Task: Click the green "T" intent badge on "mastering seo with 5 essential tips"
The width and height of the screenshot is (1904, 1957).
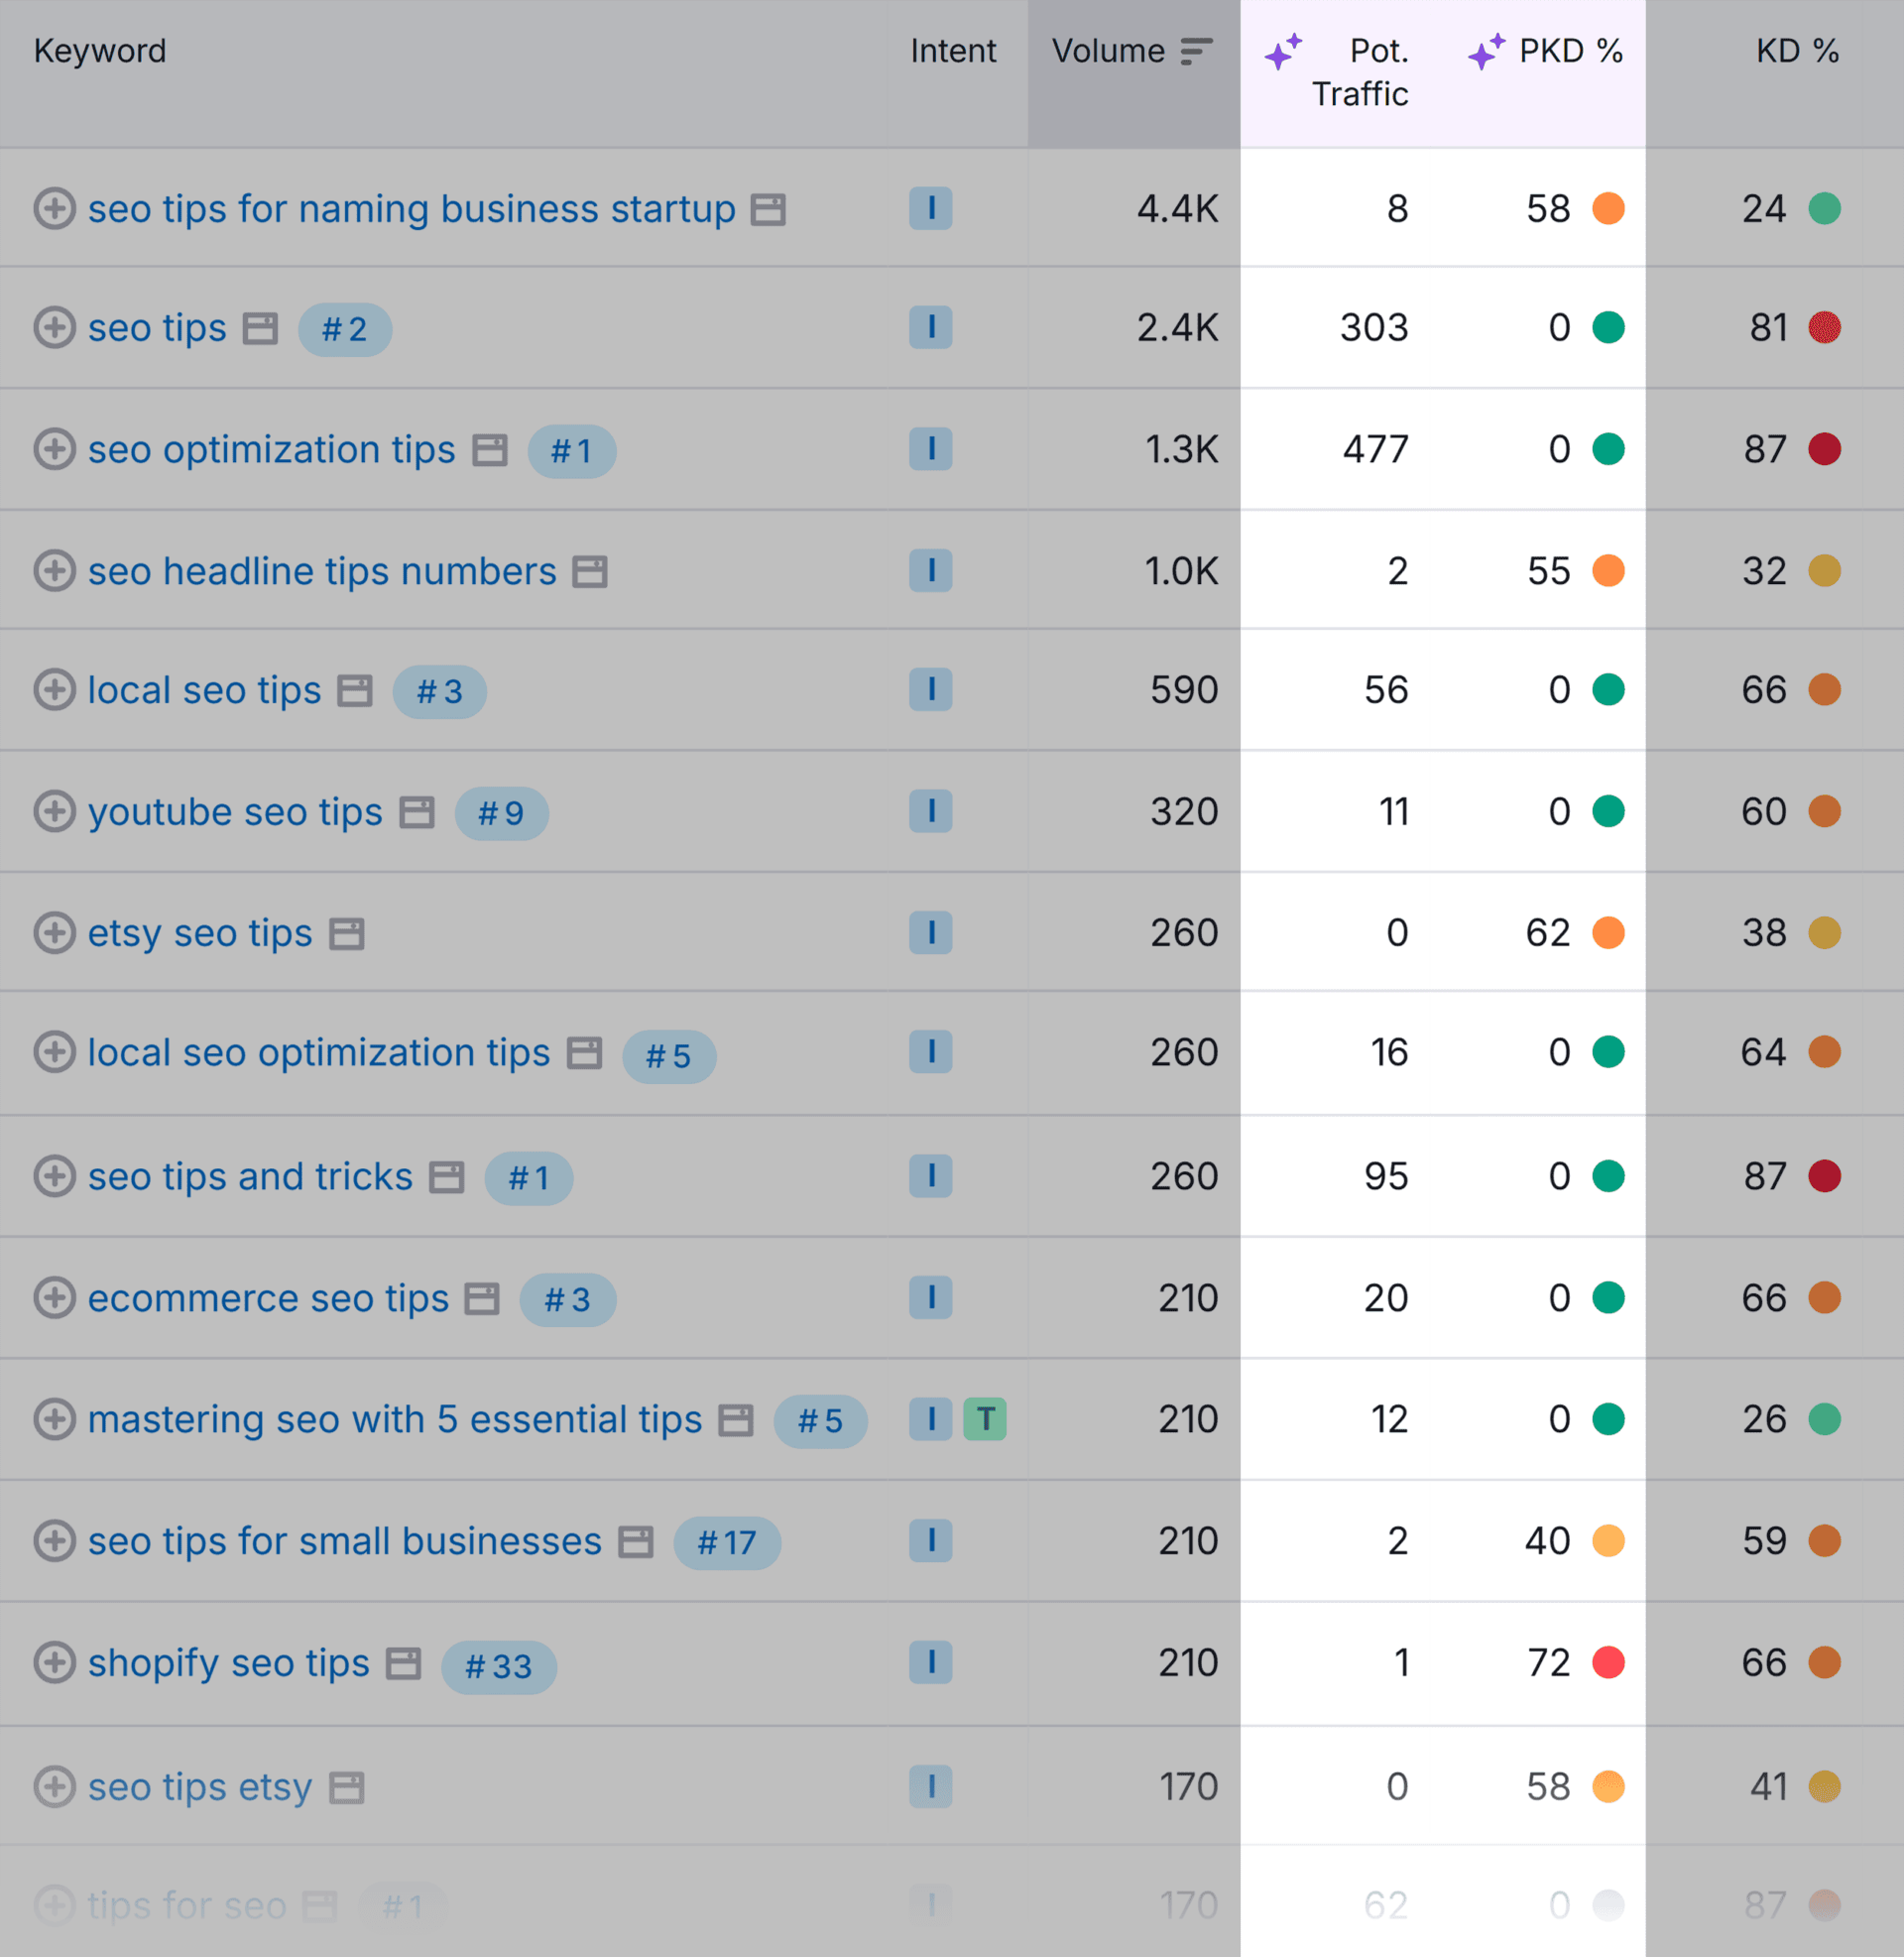Action: tap(986, 1419)
